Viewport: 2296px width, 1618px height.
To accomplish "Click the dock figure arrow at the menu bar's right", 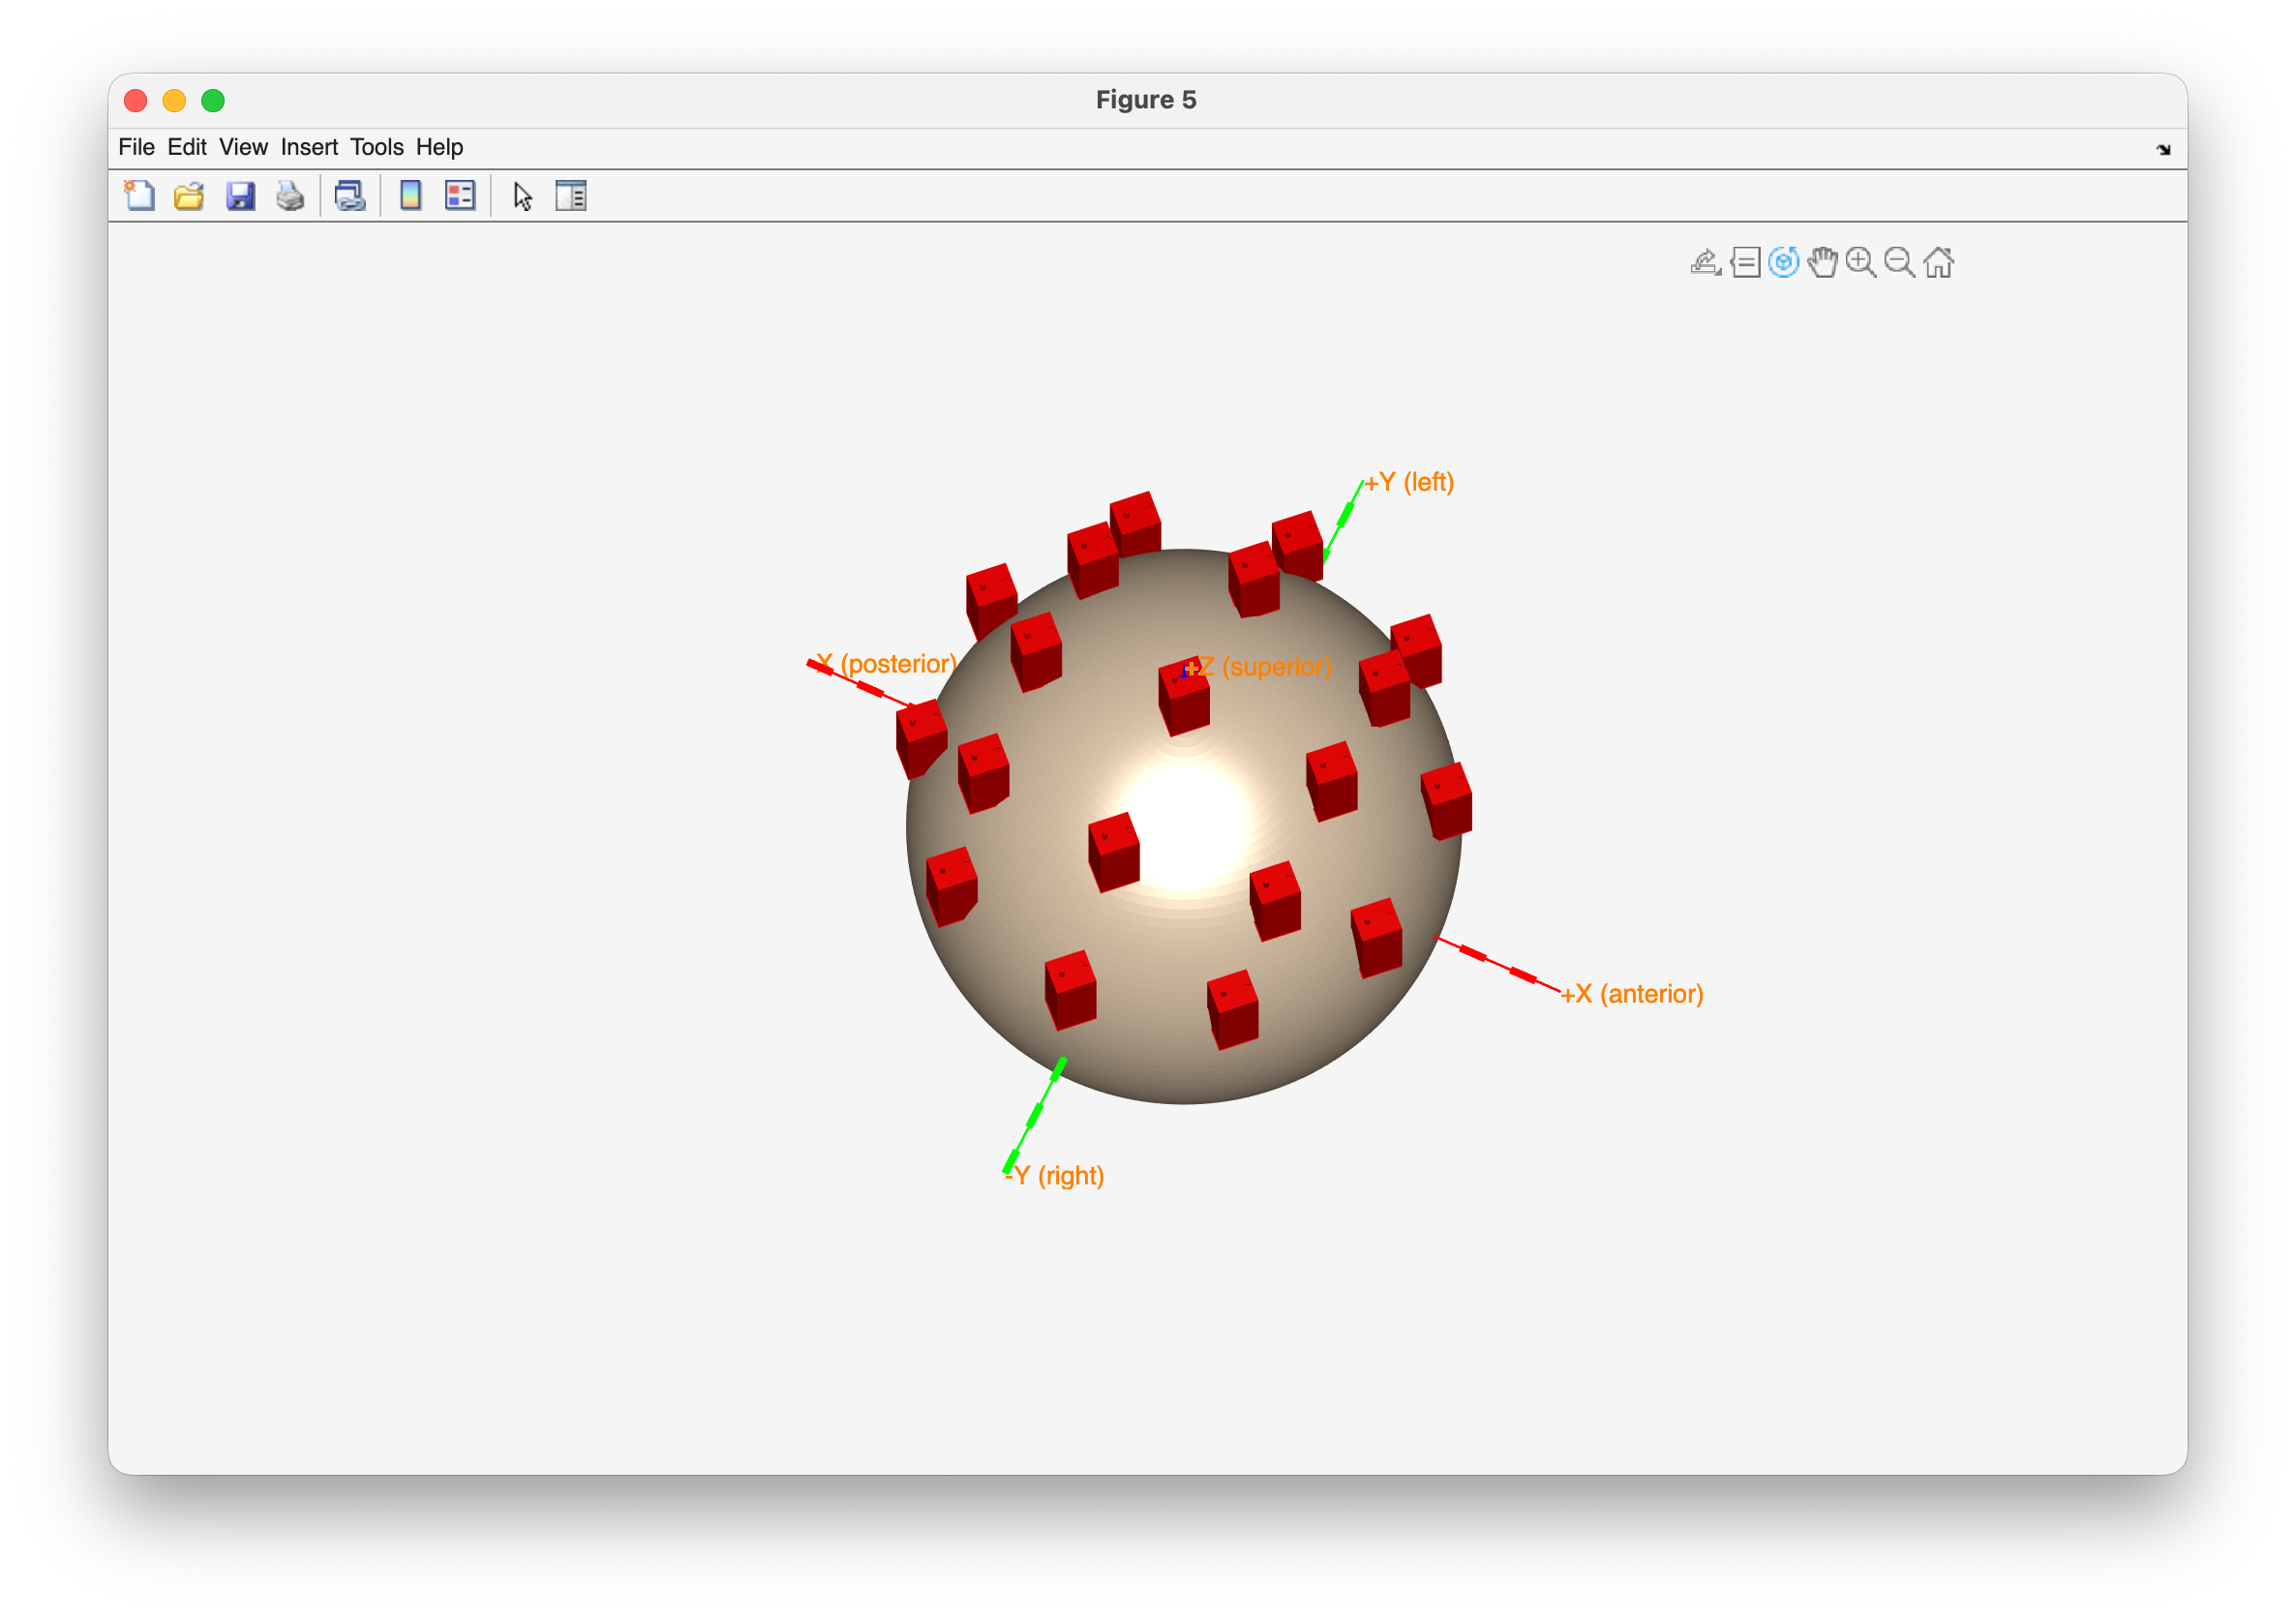I will [2163, 149].
